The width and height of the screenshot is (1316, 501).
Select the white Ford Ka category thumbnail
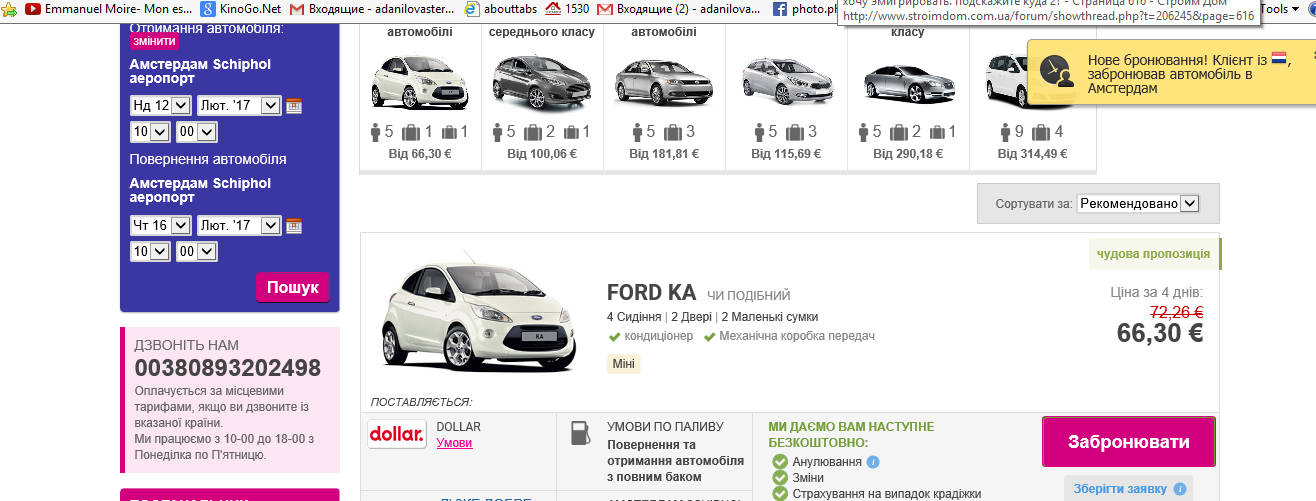420,82
